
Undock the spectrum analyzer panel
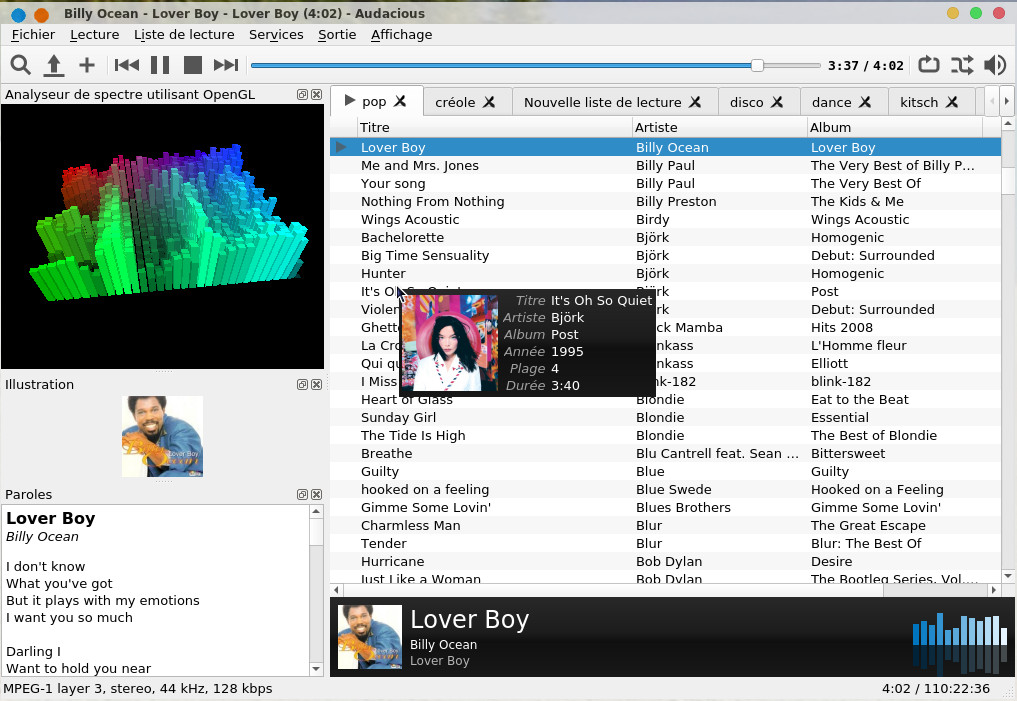[x=302, y=95]
